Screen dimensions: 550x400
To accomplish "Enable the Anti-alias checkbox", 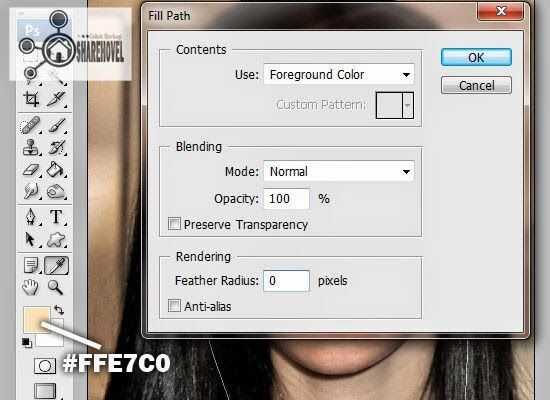I will pos(174,306).
